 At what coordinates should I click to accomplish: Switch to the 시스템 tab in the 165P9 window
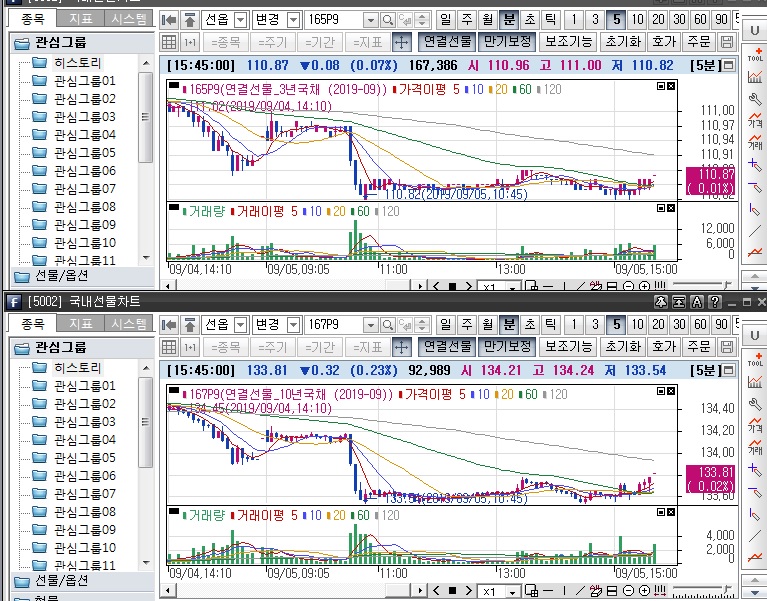pyautogui.click(x=129, y=20)
